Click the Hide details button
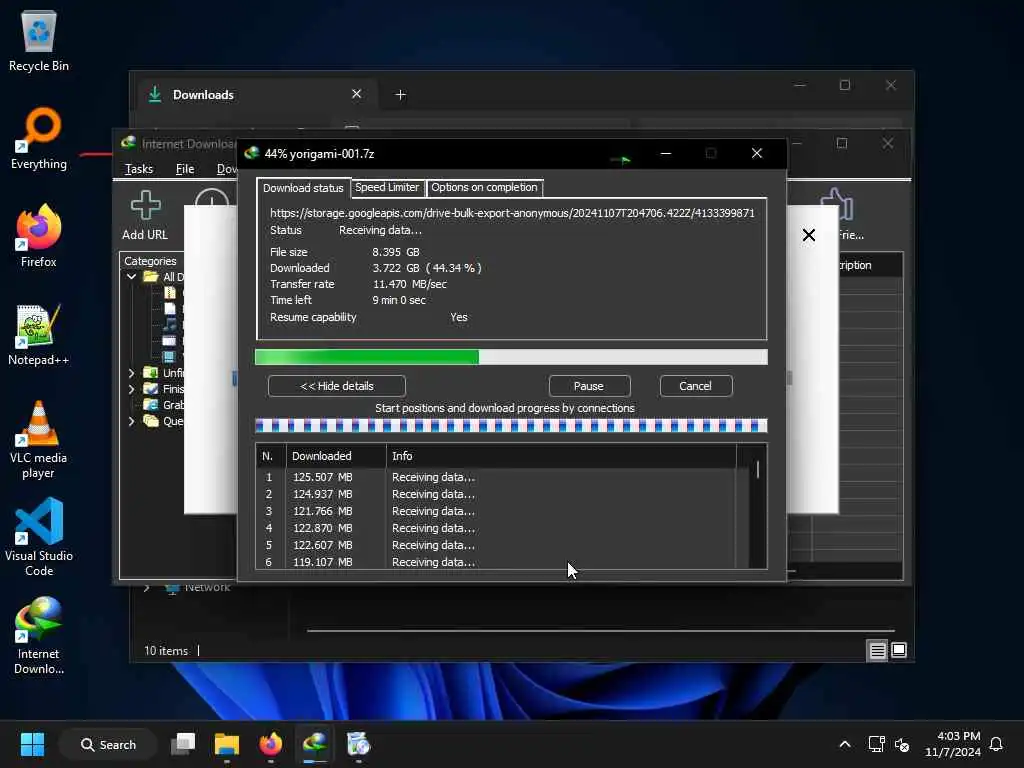Viewport: 1024px width, 768px height. point(337,386)
